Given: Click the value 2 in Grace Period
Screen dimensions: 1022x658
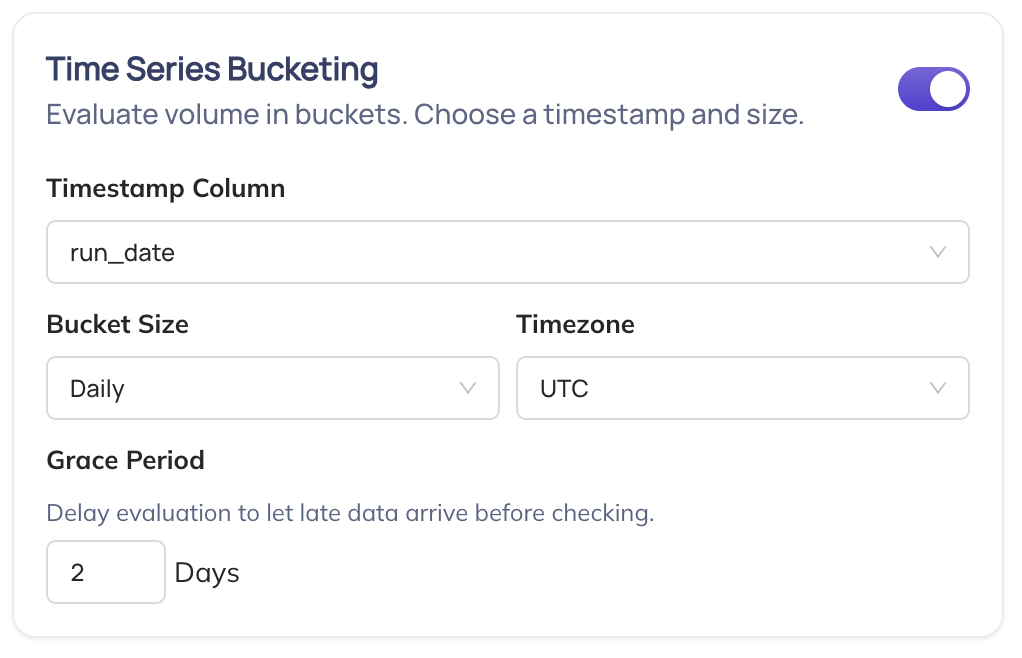Looking at the screenshot, I should click(77, 573).
